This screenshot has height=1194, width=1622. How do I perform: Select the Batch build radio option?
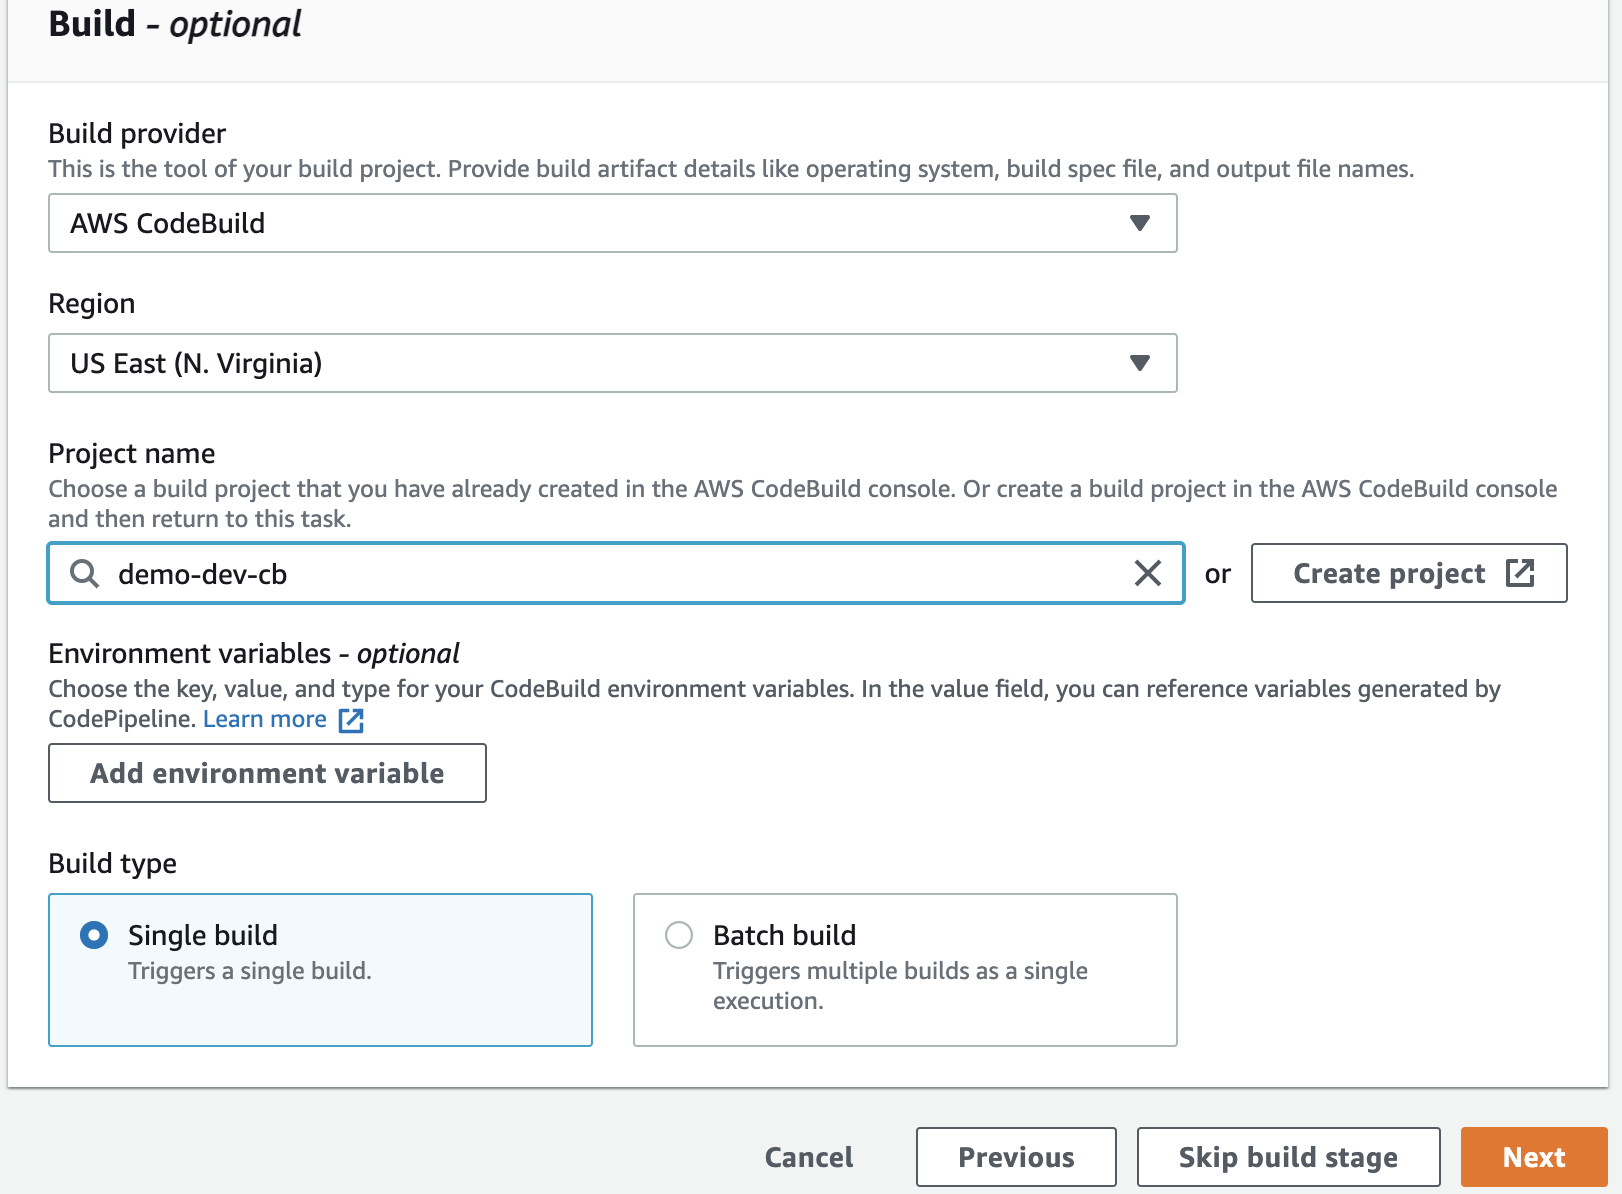pyautogui.click(x=679, y=935)
